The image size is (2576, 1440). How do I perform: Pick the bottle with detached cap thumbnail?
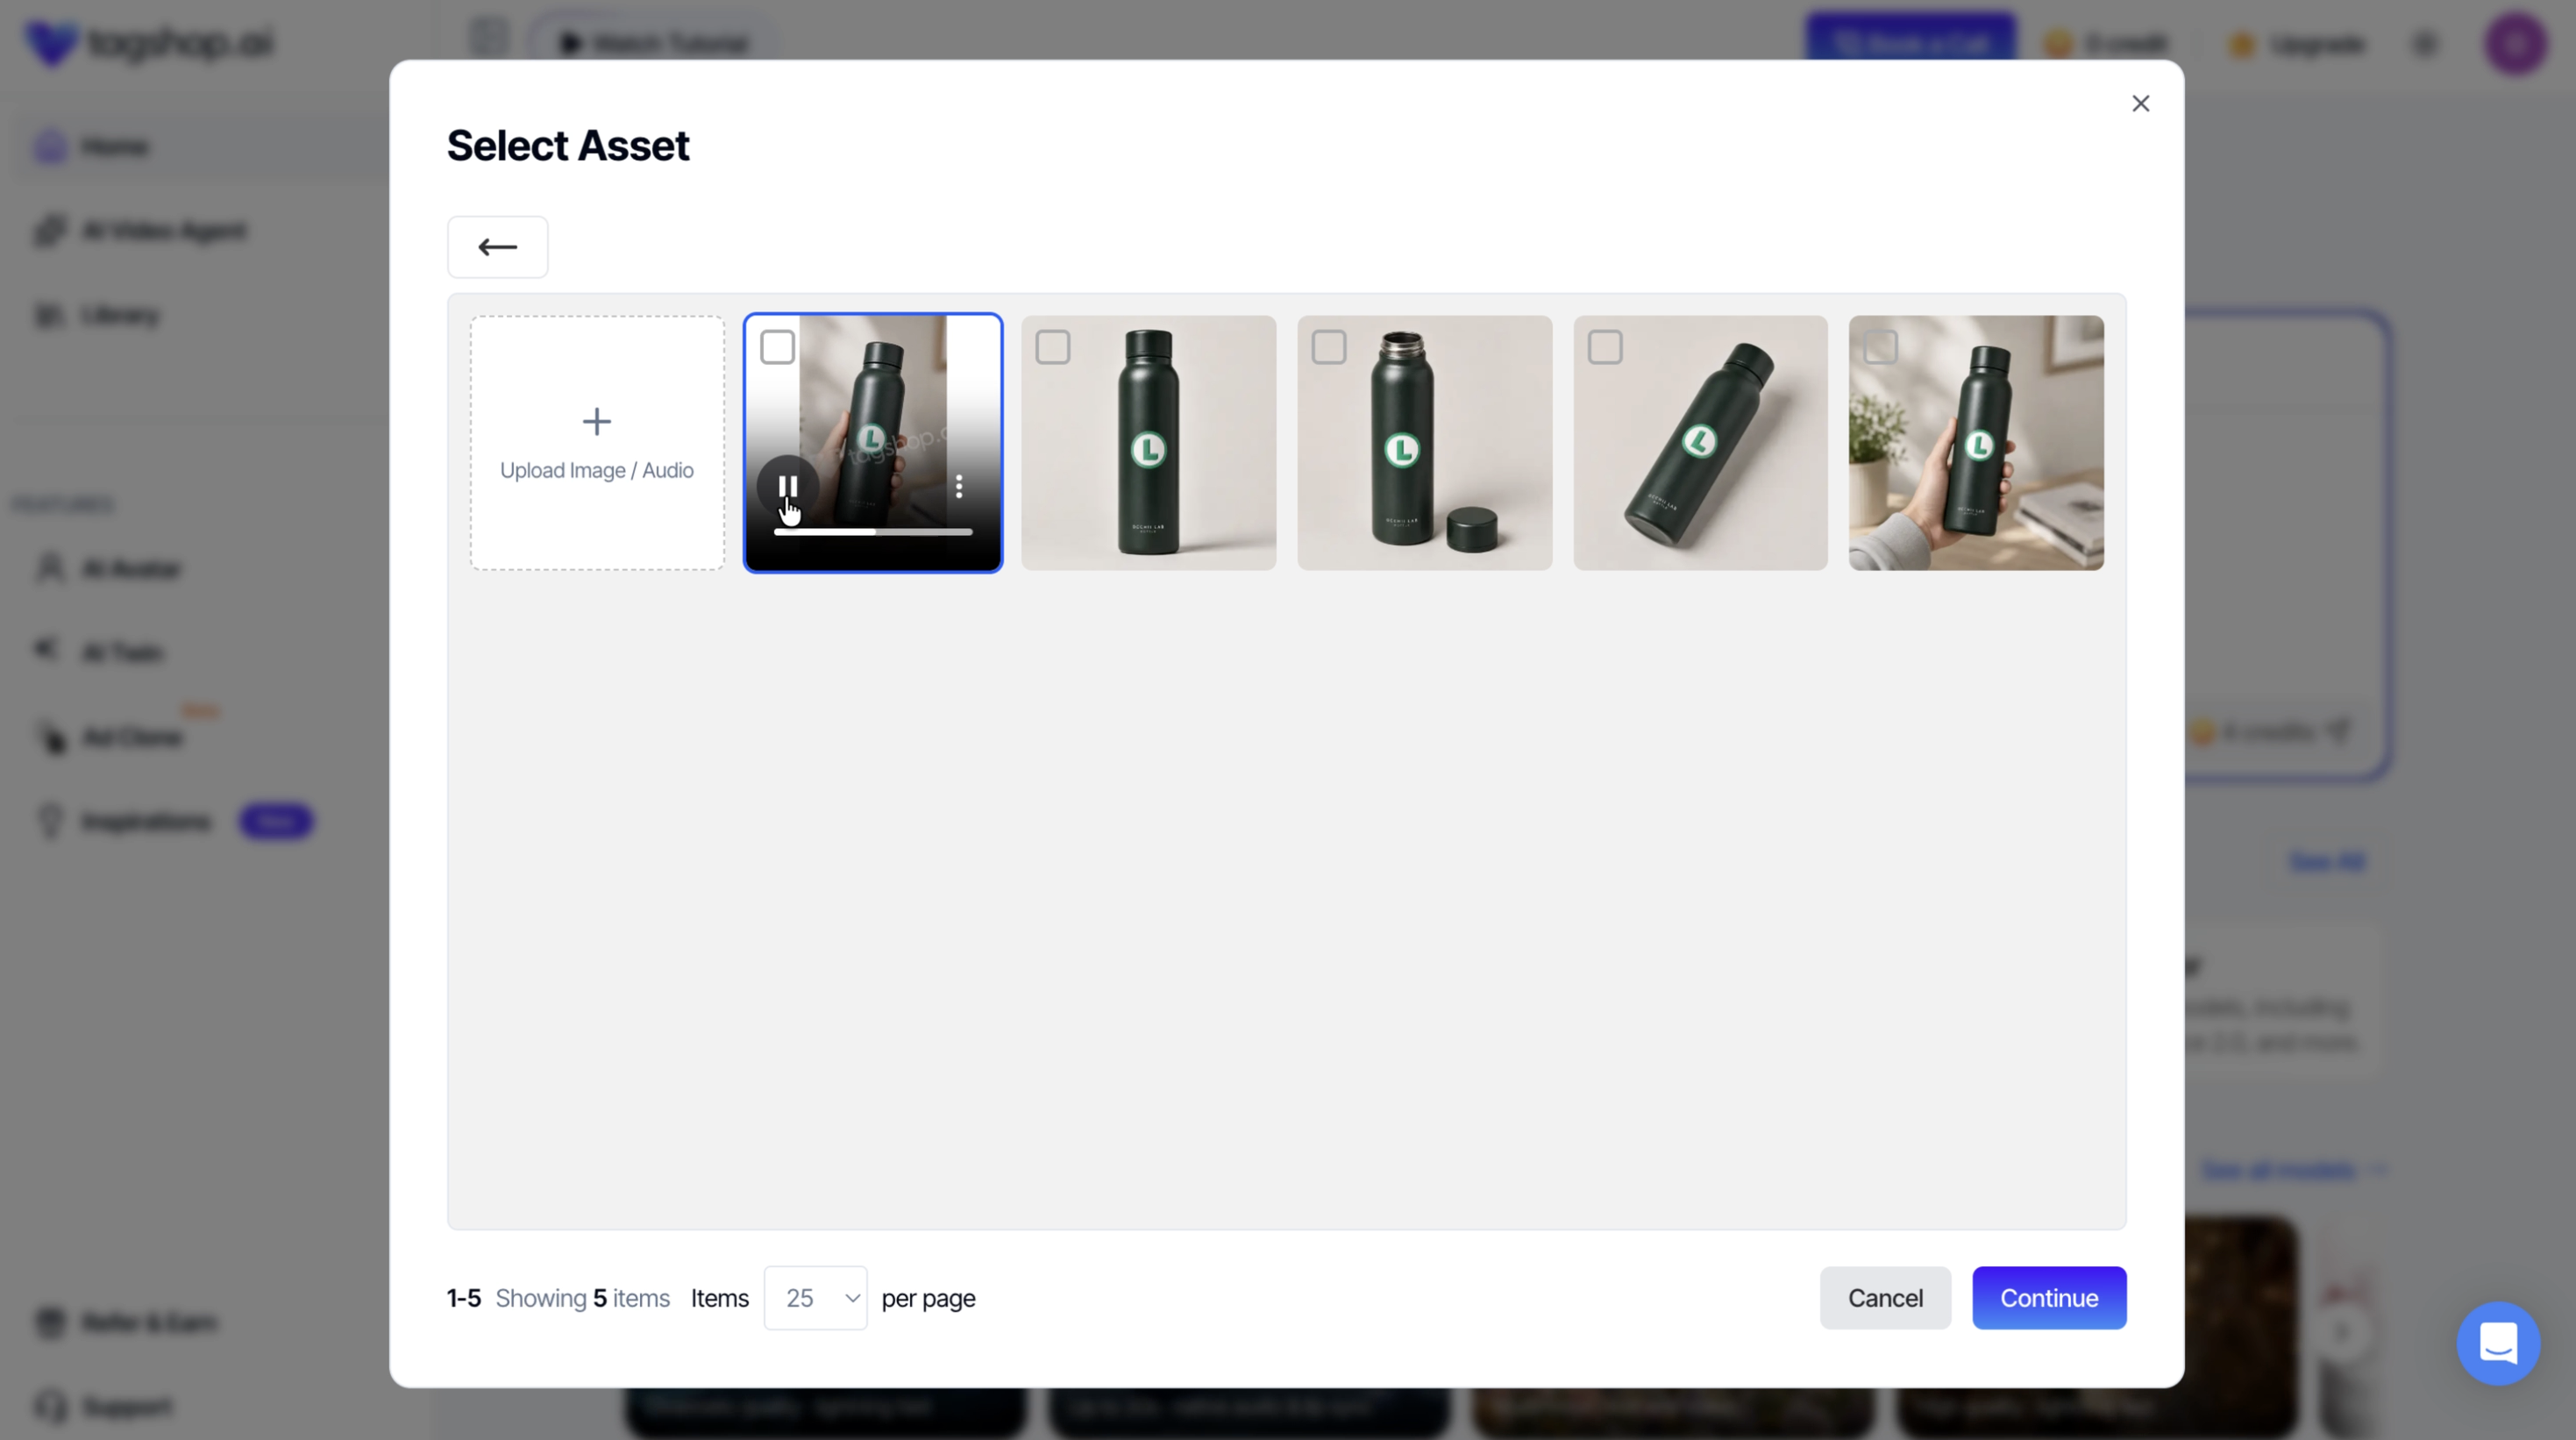1424,443
